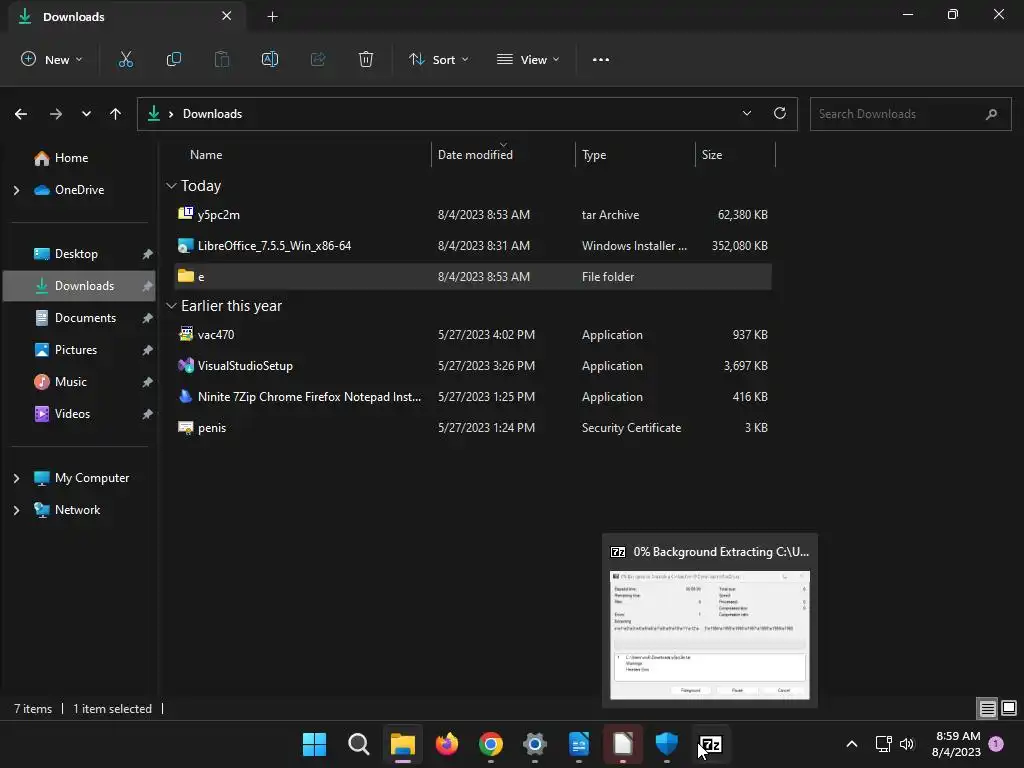
Task: Click the 7-Zip extracting preview thumbnail
Action: [x=710, y=635]
